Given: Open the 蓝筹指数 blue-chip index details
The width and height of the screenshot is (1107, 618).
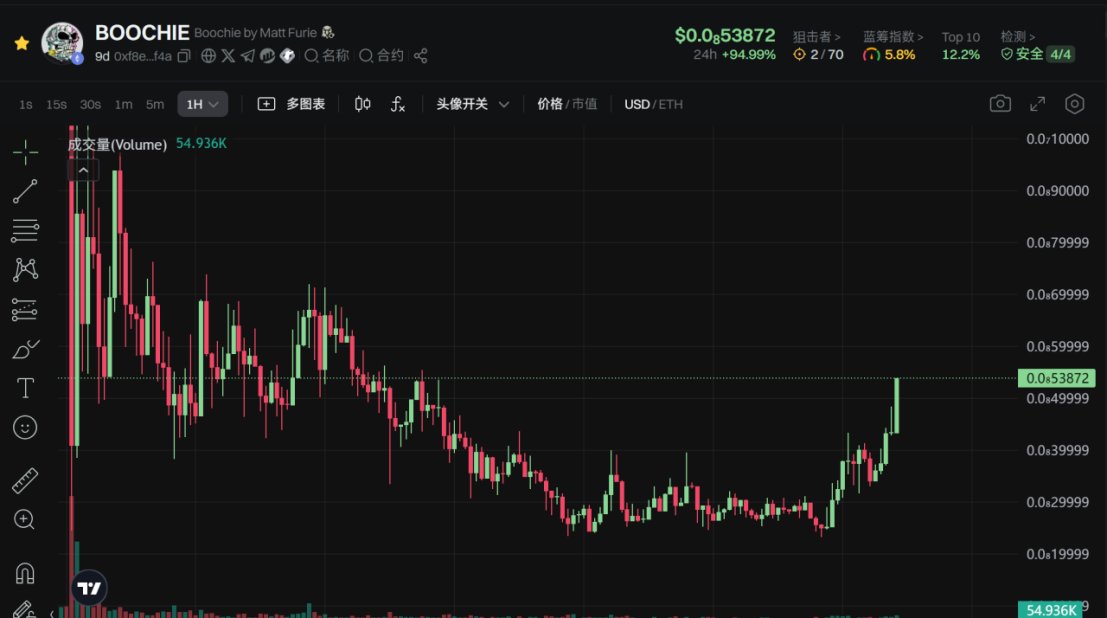Looking at the screenshot, I should 892,37.
